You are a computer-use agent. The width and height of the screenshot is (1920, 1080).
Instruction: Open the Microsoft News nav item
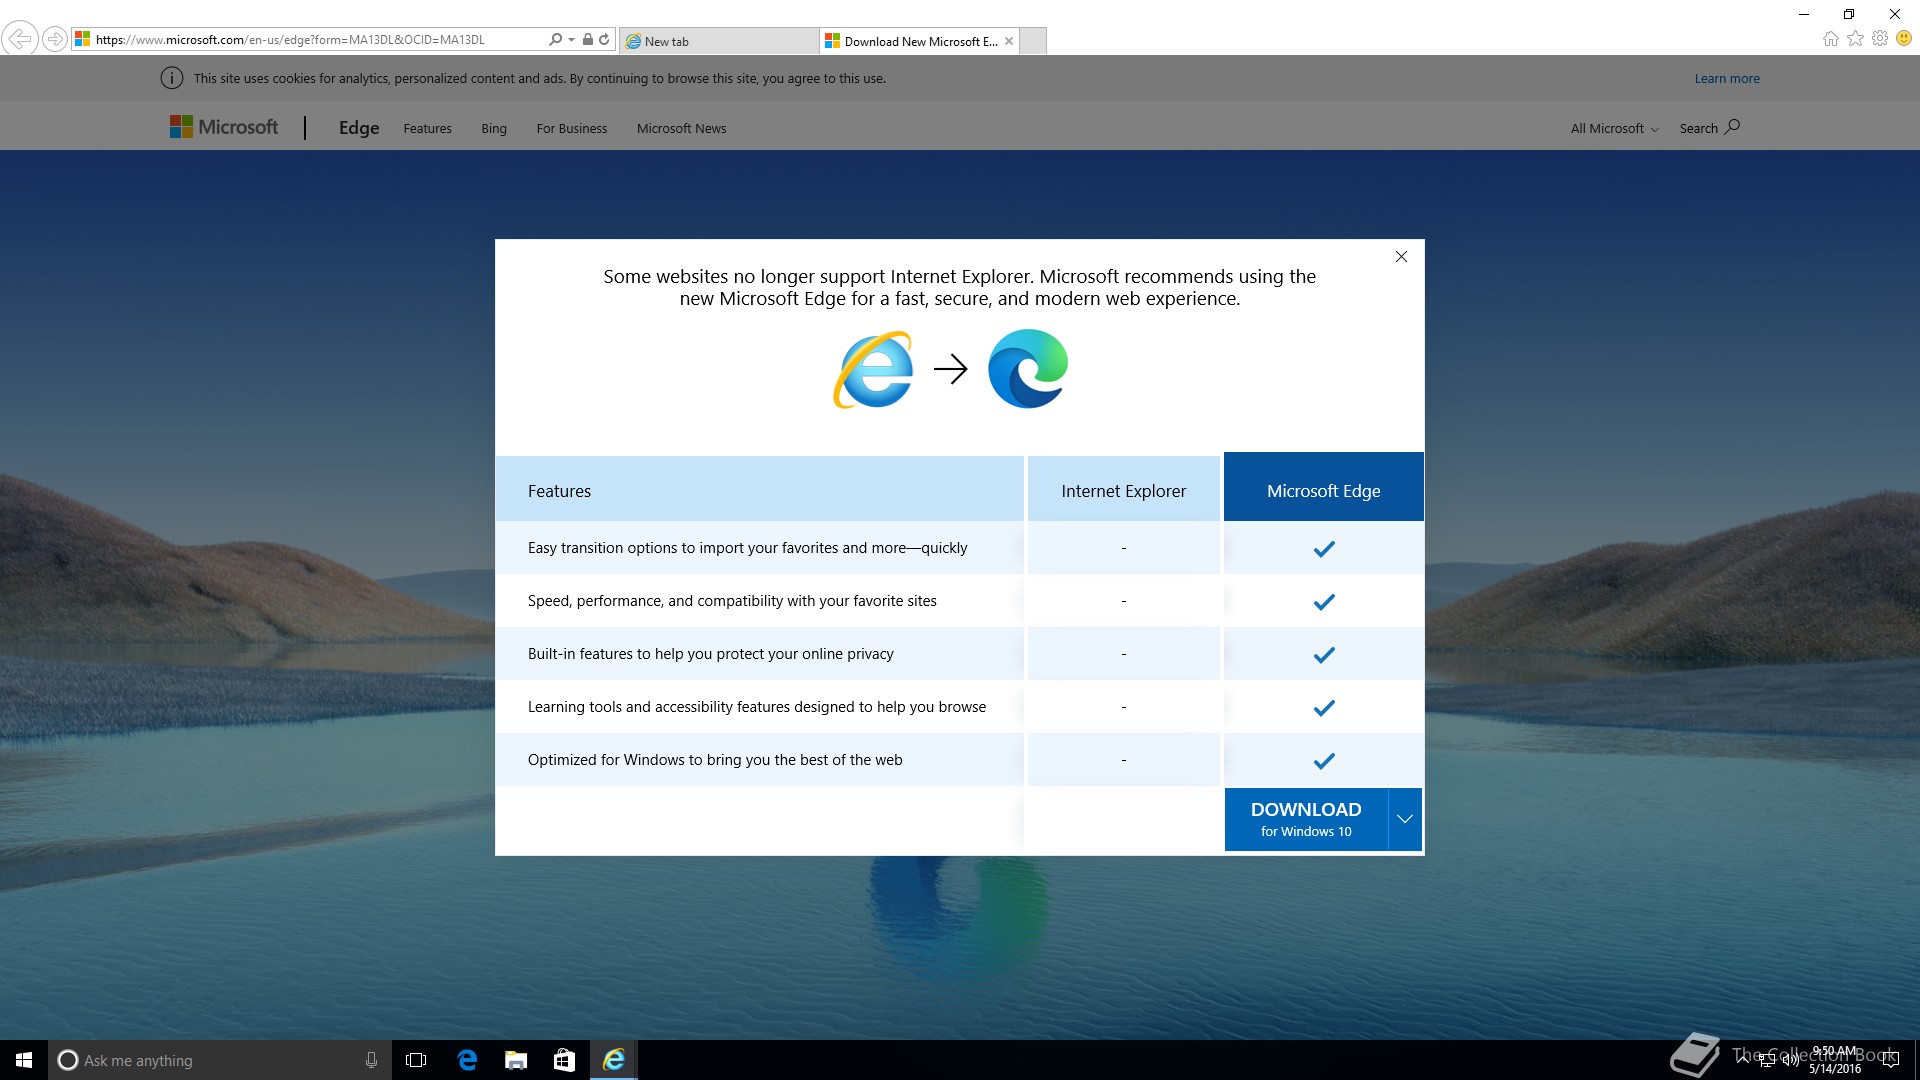(x=681, y=128)
